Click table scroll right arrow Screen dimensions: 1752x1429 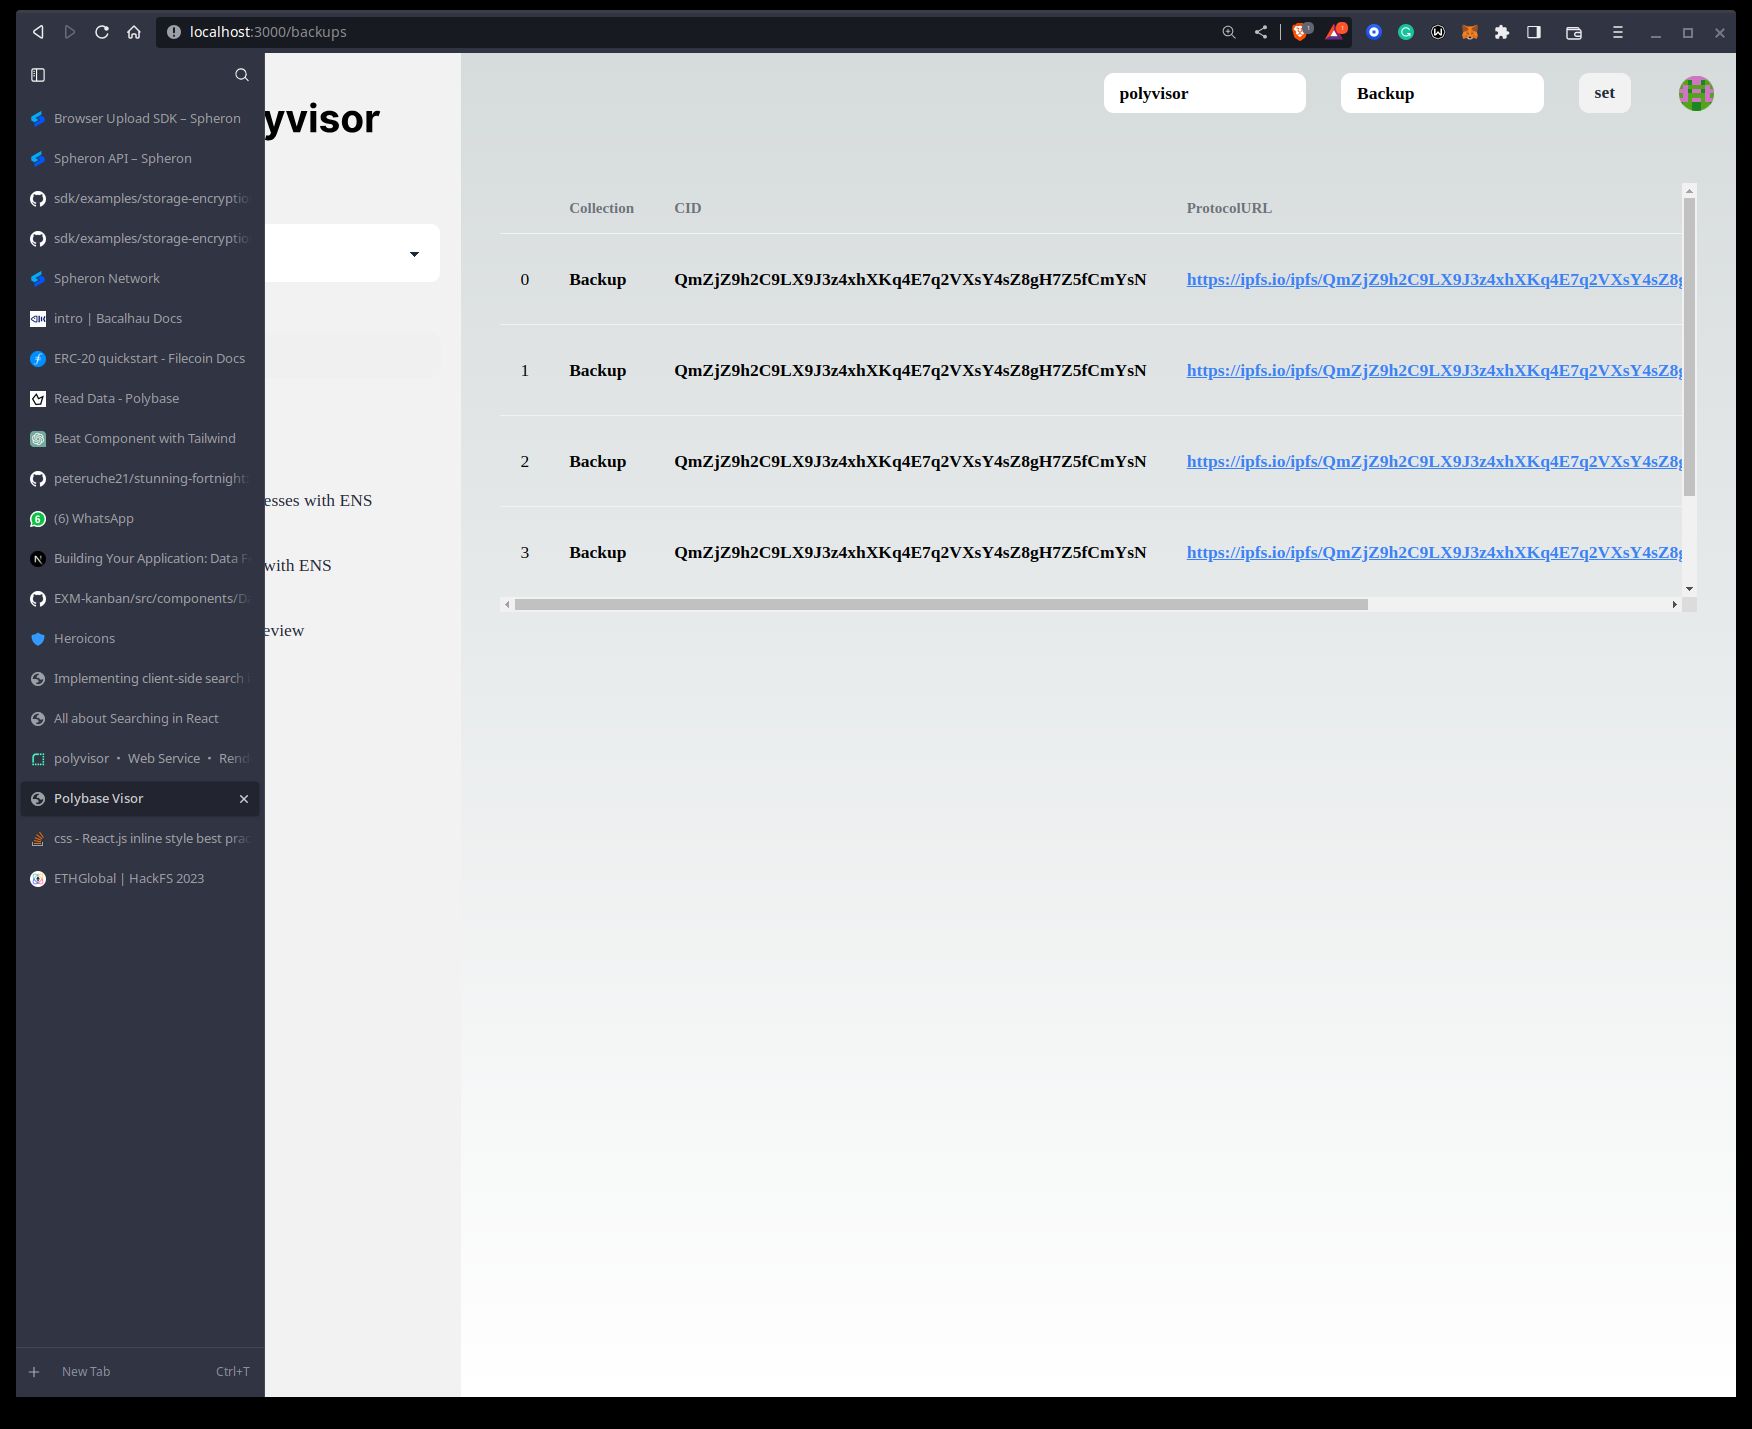[x=1675, y=604]
